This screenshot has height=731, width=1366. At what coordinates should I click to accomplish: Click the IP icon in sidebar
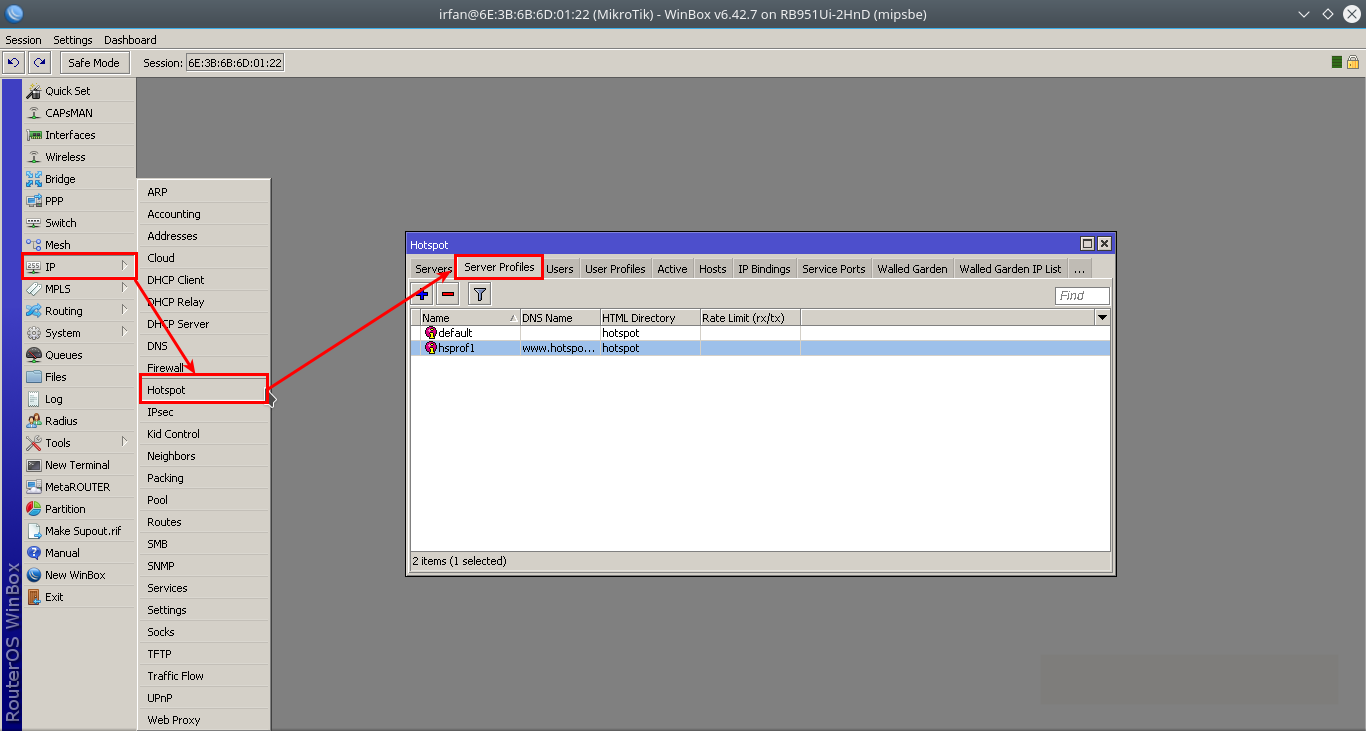pos(34,267)
